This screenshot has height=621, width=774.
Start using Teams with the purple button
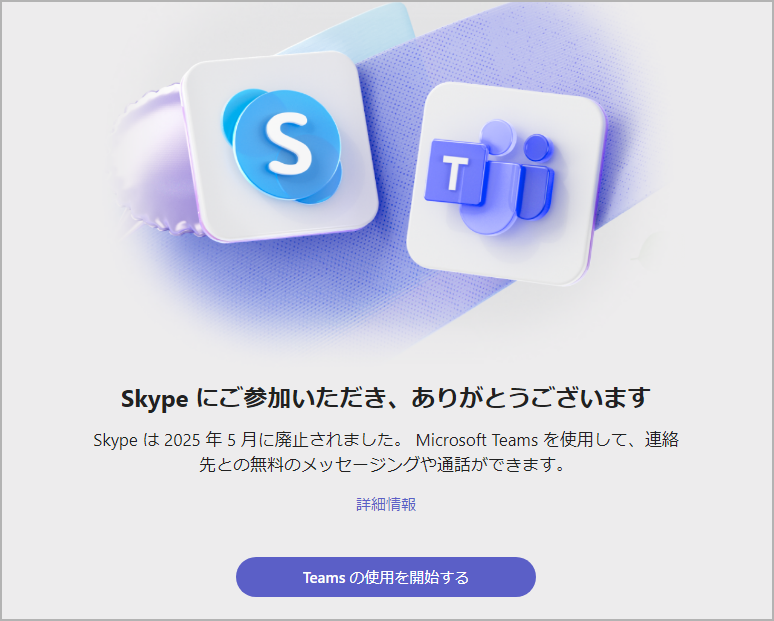[x=386, y=577]
